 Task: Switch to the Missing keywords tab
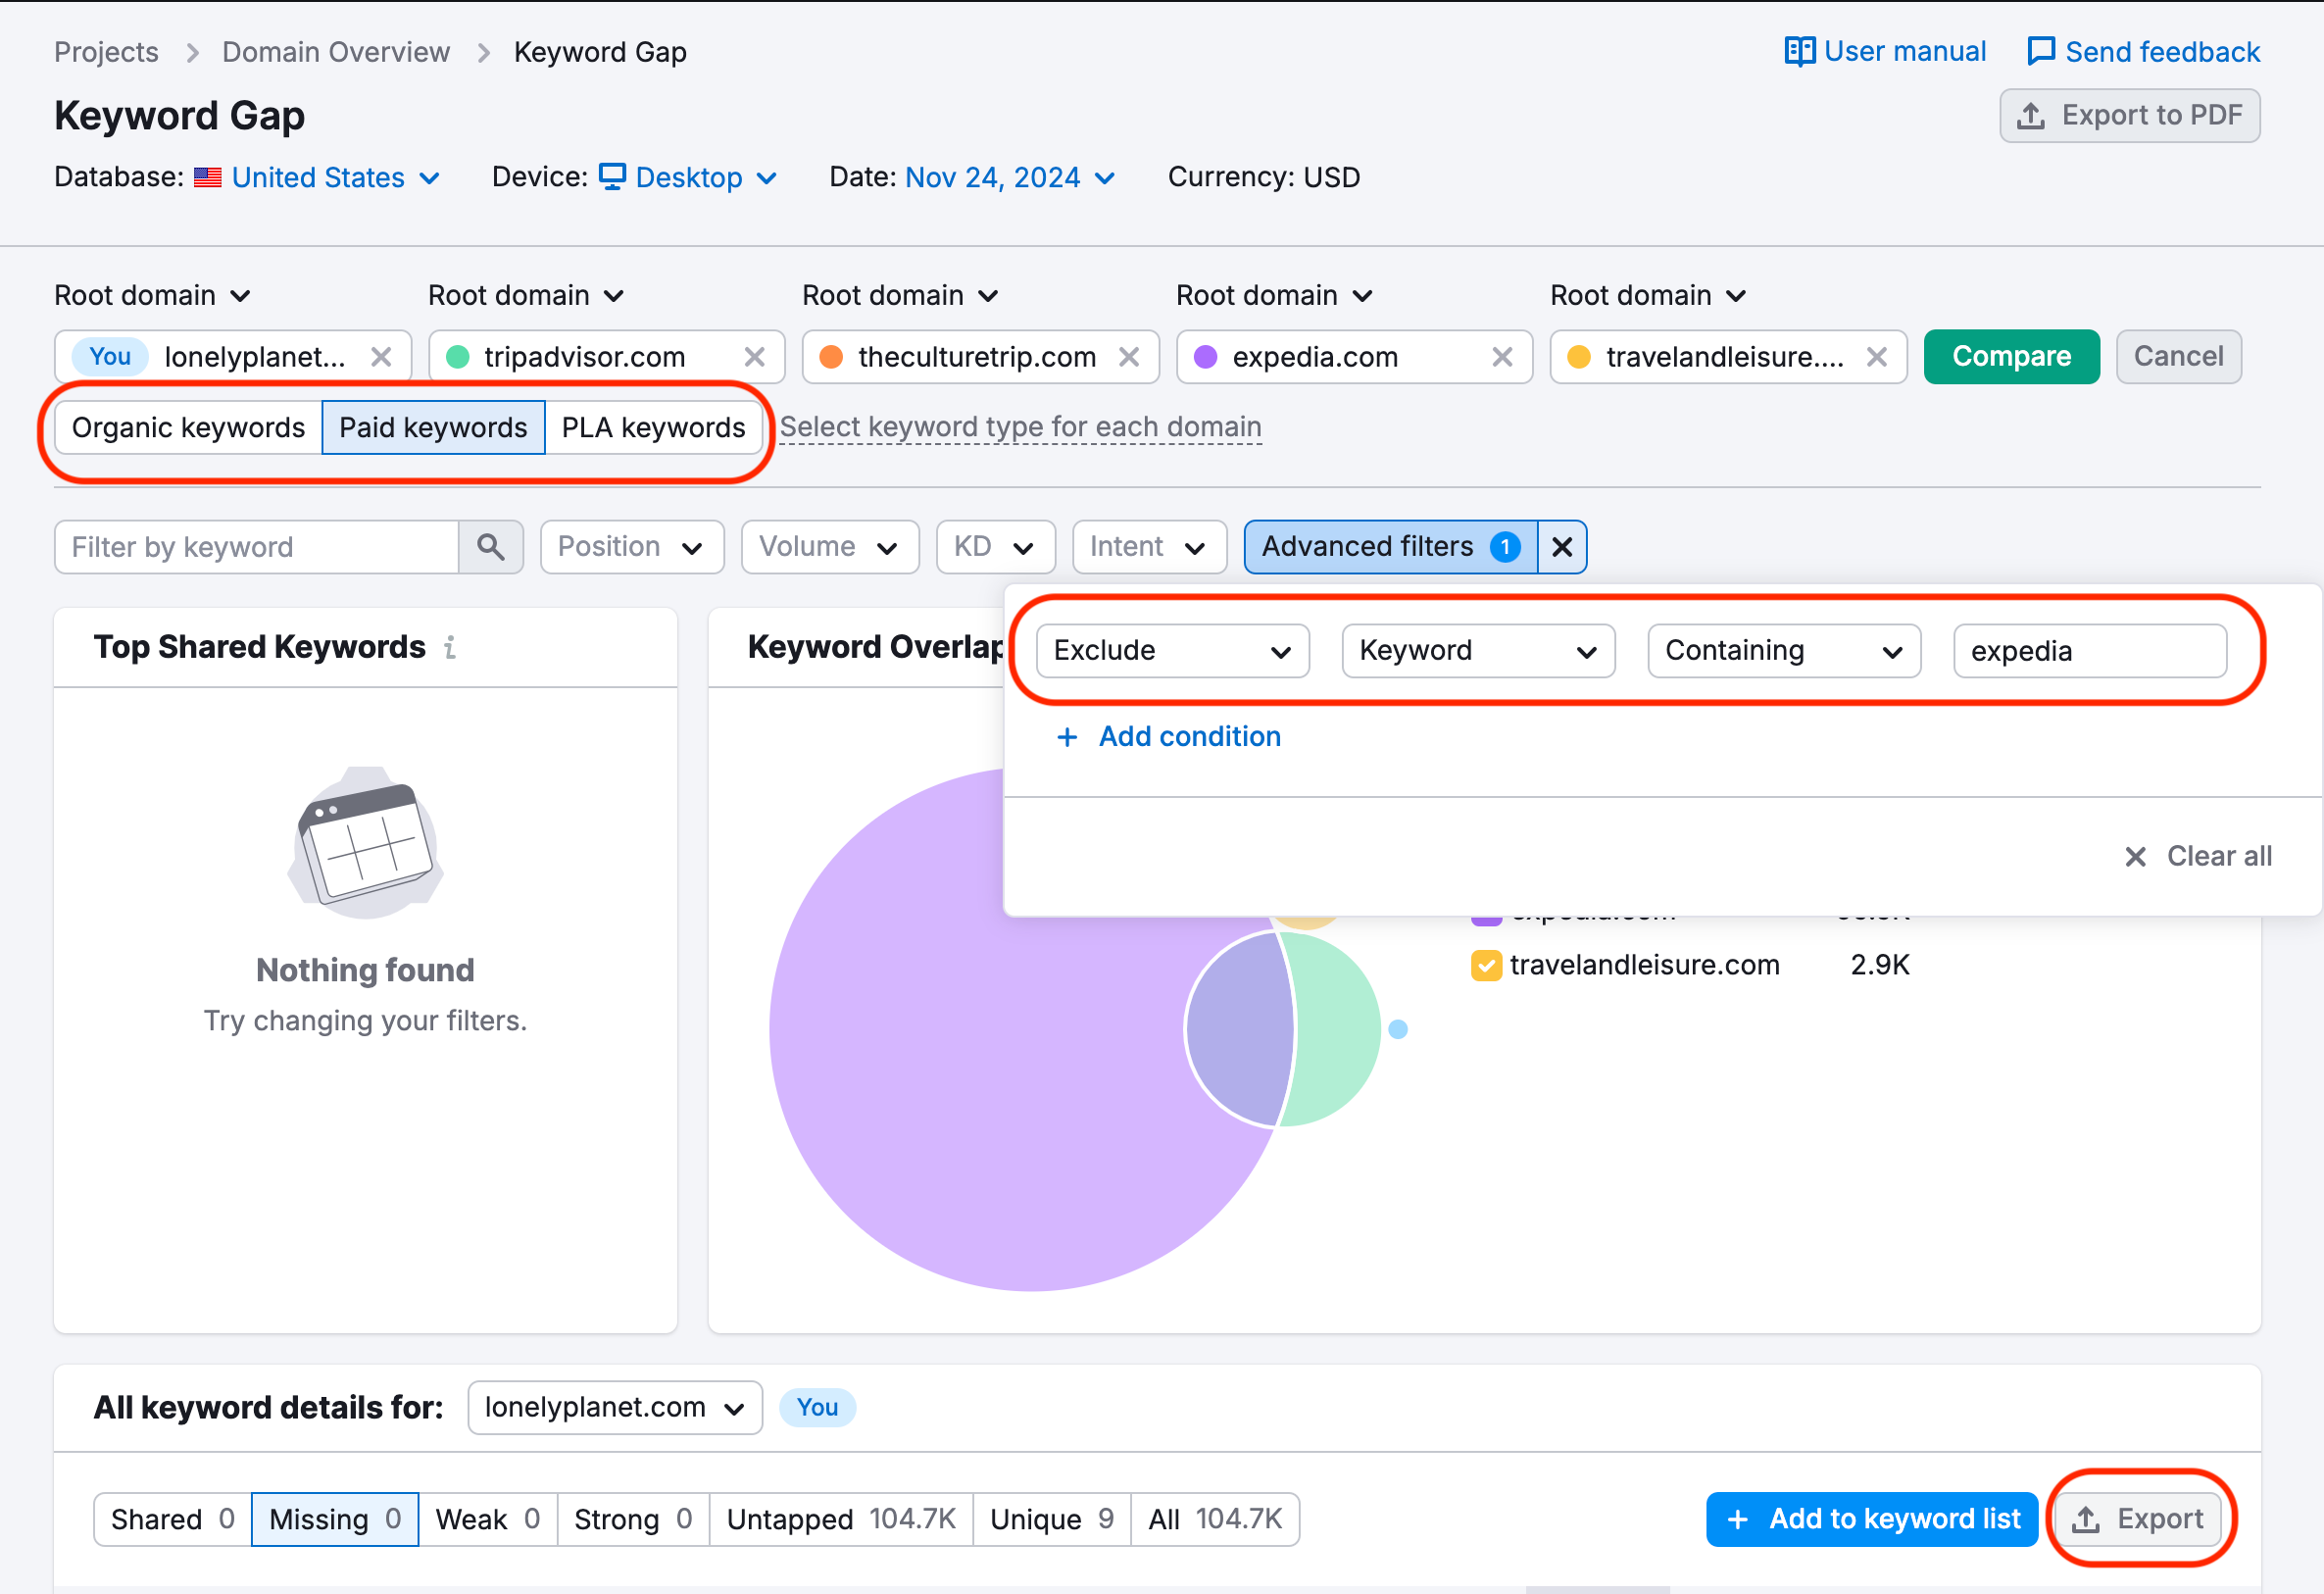tap(335, 1520)
